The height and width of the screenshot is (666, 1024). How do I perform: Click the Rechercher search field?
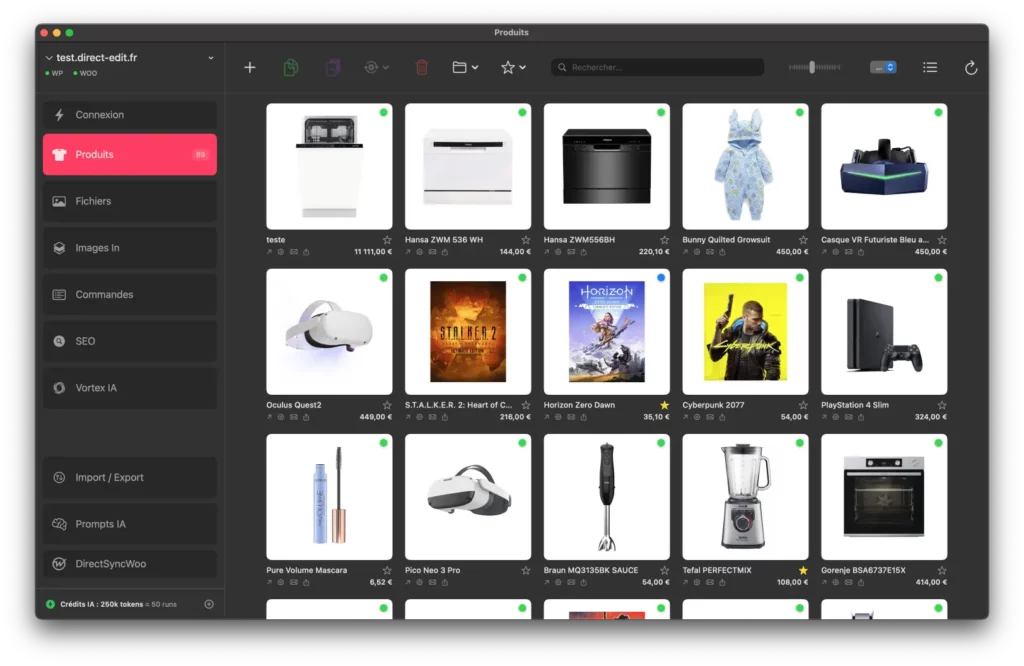point(658,67)
